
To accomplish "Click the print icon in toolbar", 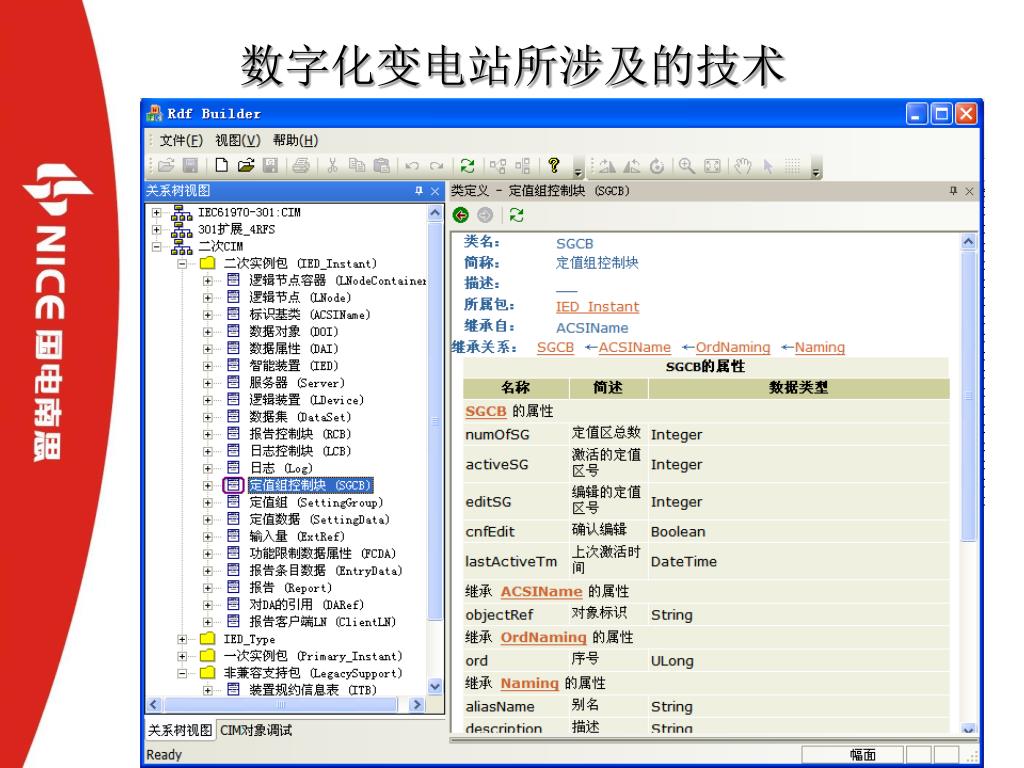I will 300,166.
